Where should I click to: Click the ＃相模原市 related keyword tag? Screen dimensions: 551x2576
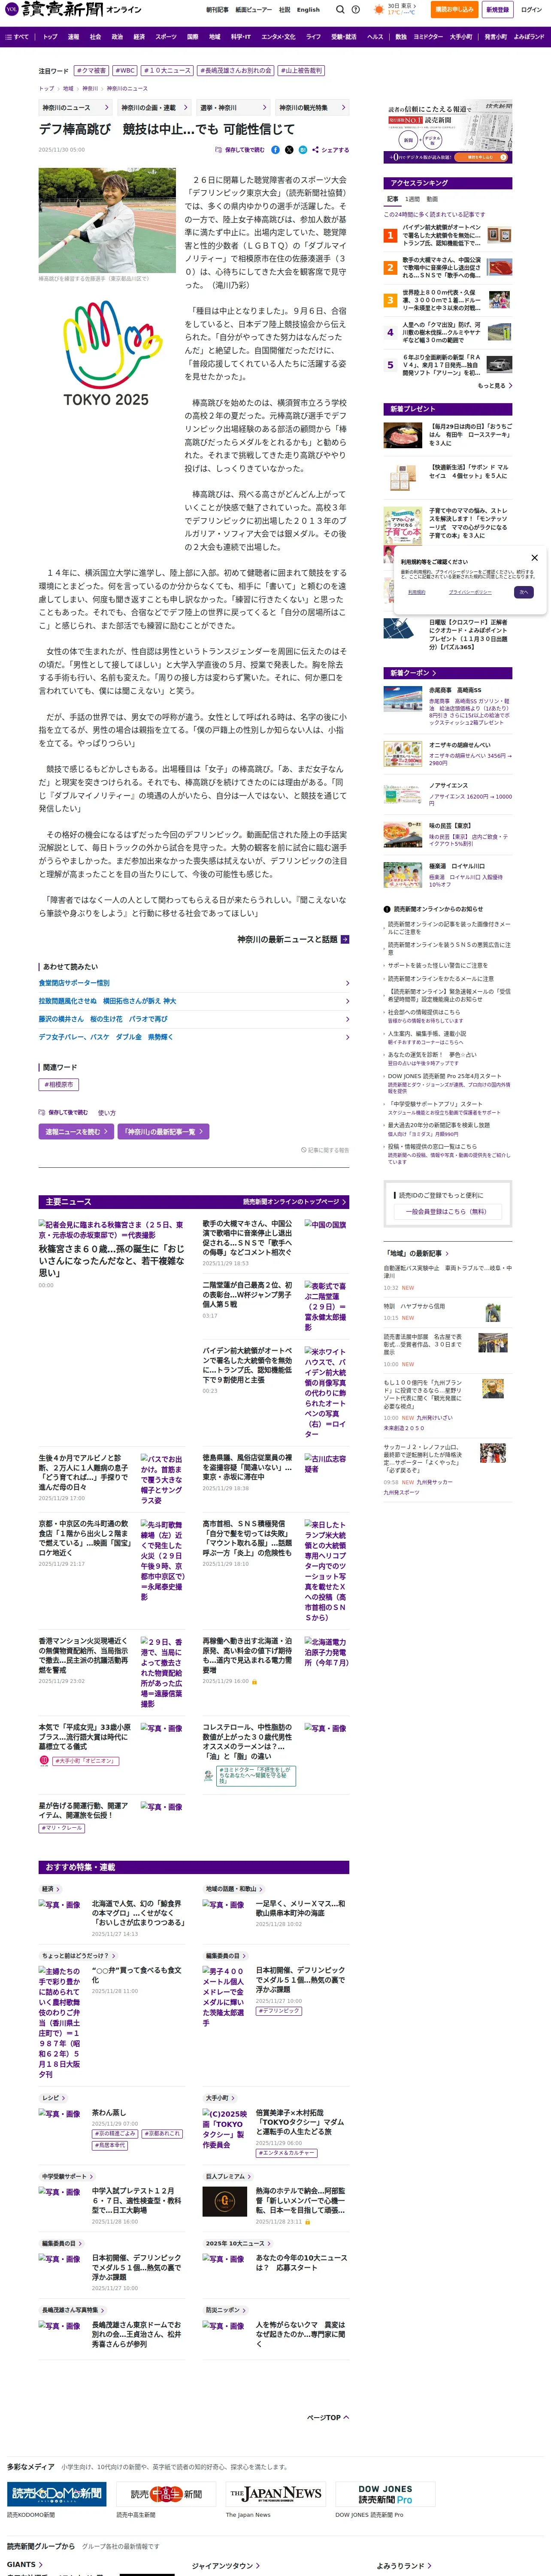pyautogui.click(x=58, y=1085)
